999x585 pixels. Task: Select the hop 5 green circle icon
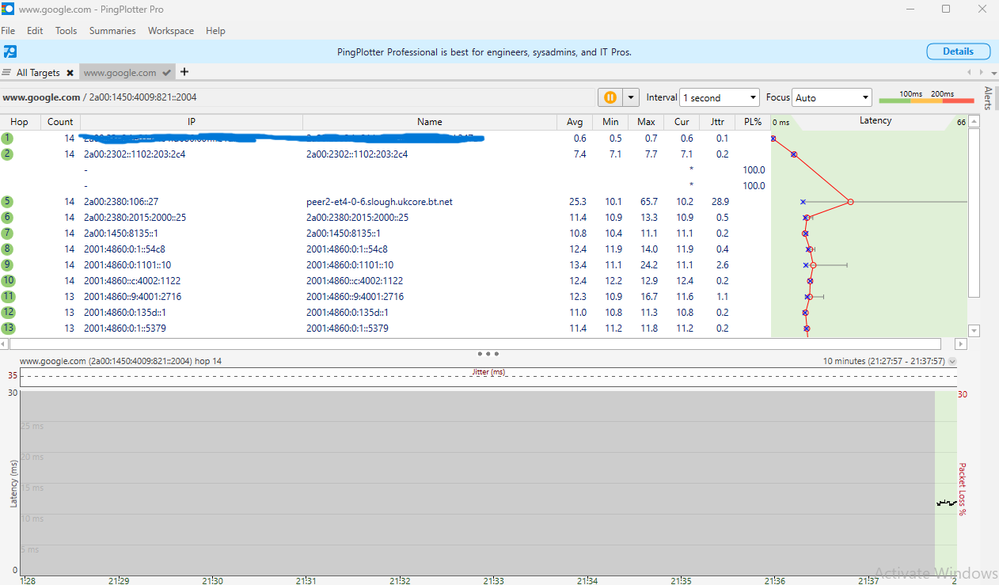point(8,202)
